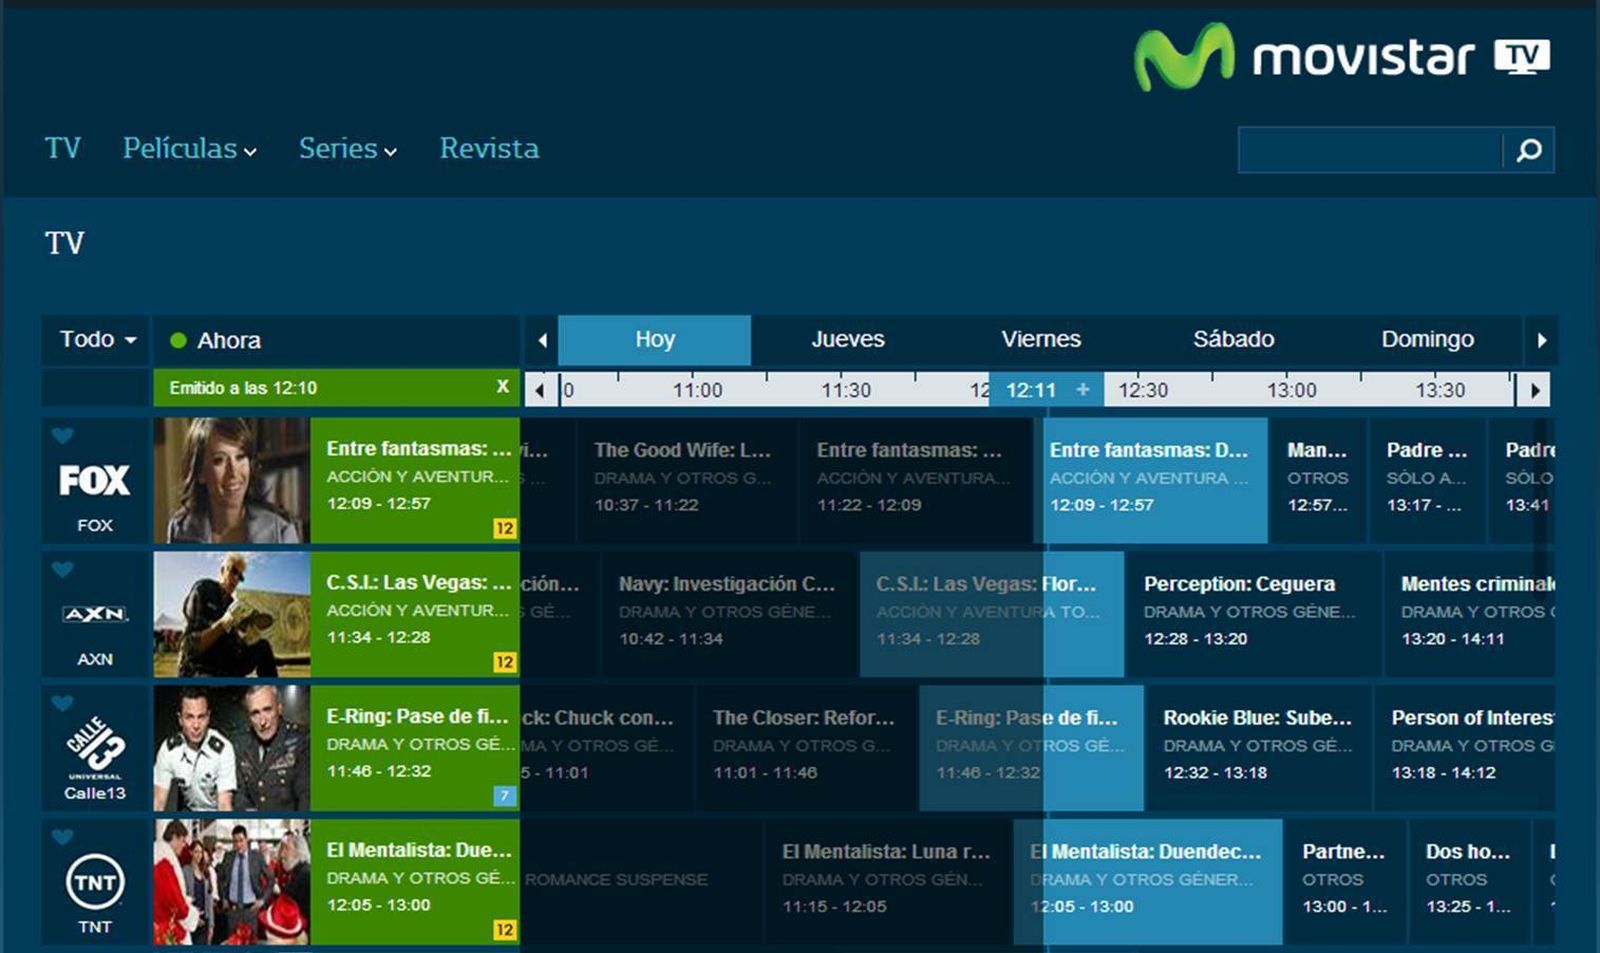Open 'C.S.I.: Las Vegas' program thumbnail on AXN
The height and width of the screenshot is (953, 1600).
[x=232, y=614]
